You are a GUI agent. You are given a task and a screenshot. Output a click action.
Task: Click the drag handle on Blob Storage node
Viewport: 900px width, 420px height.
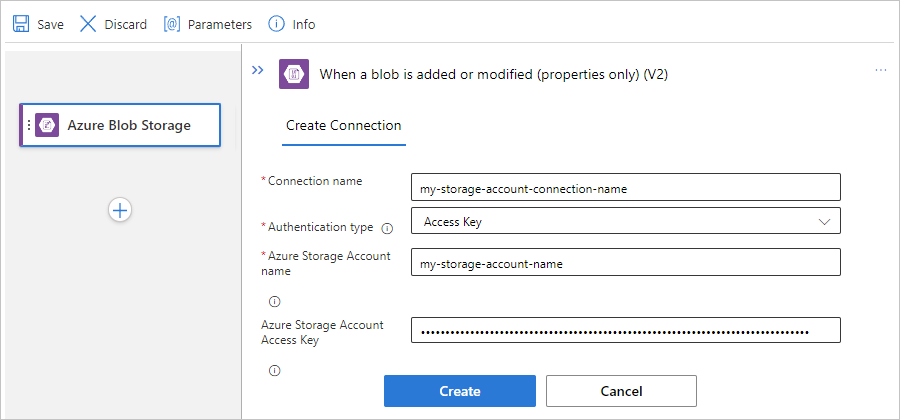tap(28, 125)
